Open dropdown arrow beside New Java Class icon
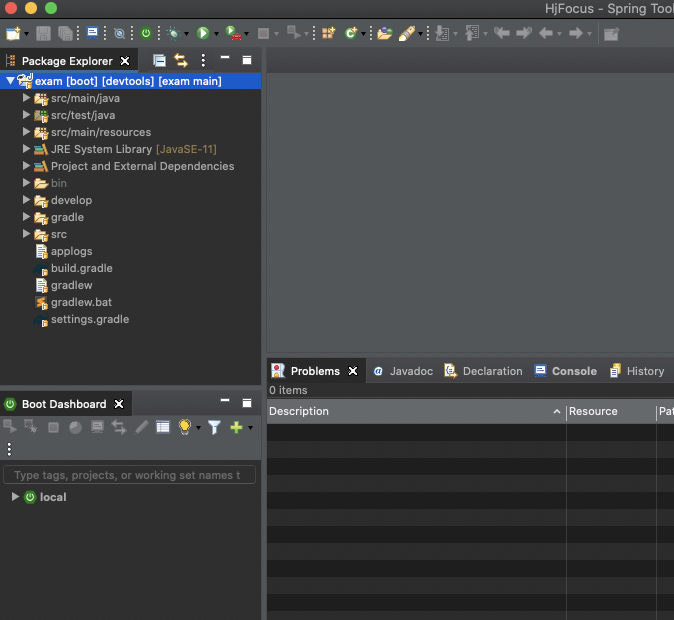Viewport: 674px width, 620px height. (363, 34)
